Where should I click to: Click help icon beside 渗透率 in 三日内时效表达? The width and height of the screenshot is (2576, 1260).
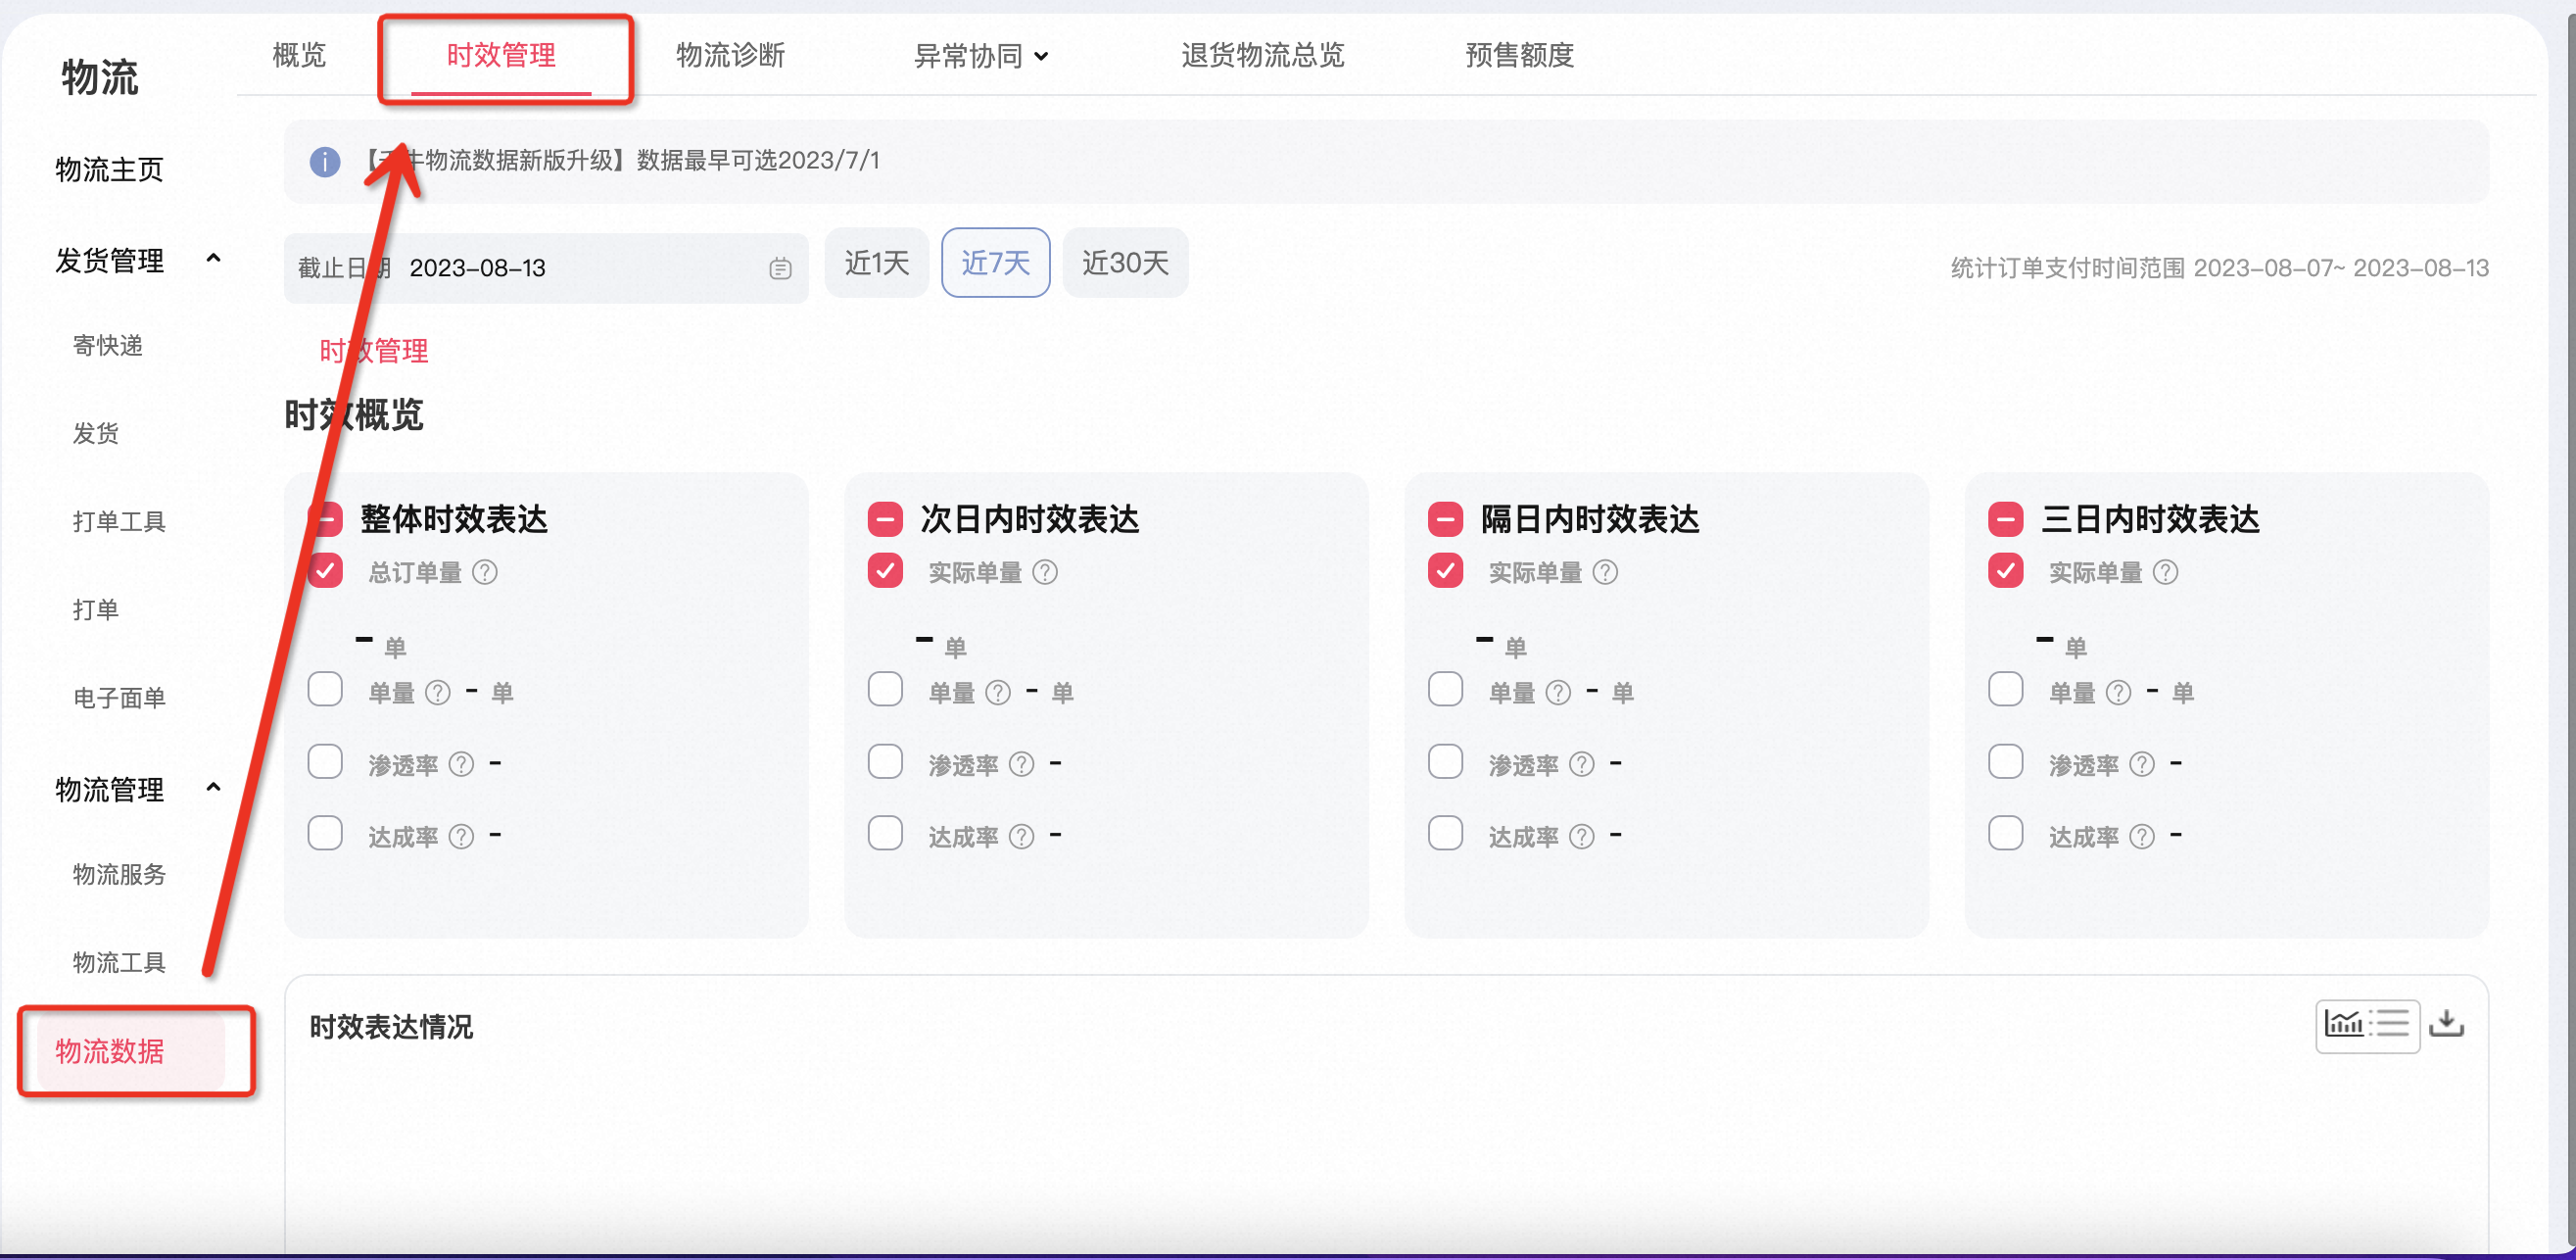click(x=2140, y=764)
